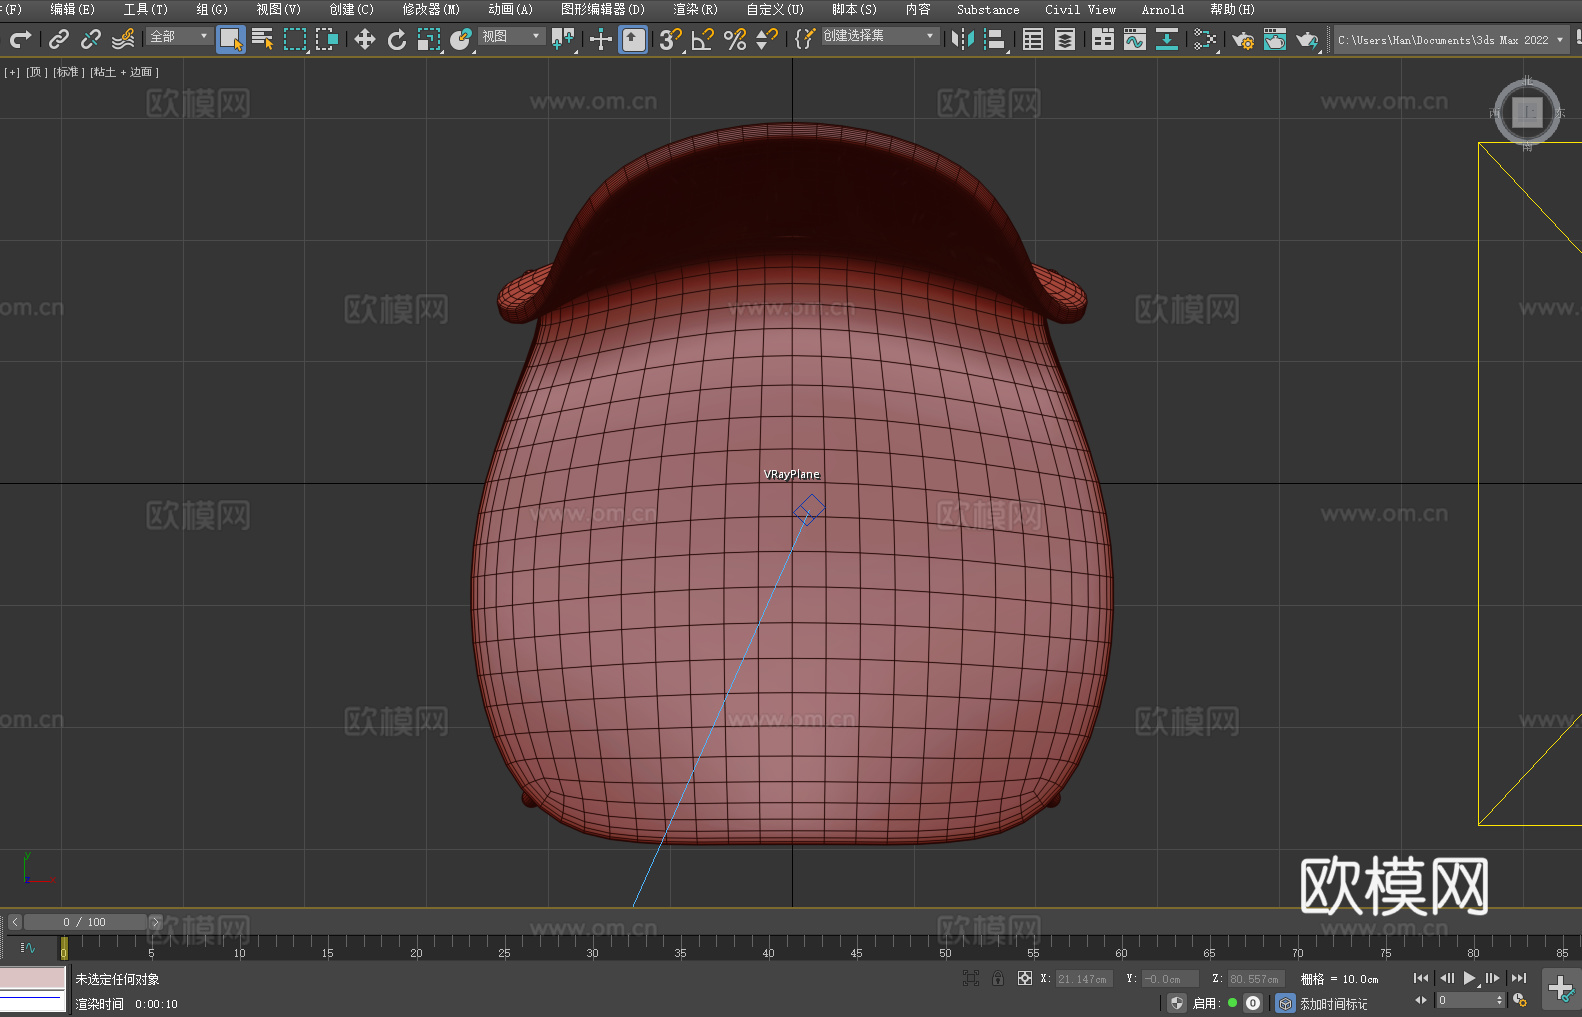Click the Isolate Selection toggle icon
1582x1017 pixels.
tap(970, 978)
